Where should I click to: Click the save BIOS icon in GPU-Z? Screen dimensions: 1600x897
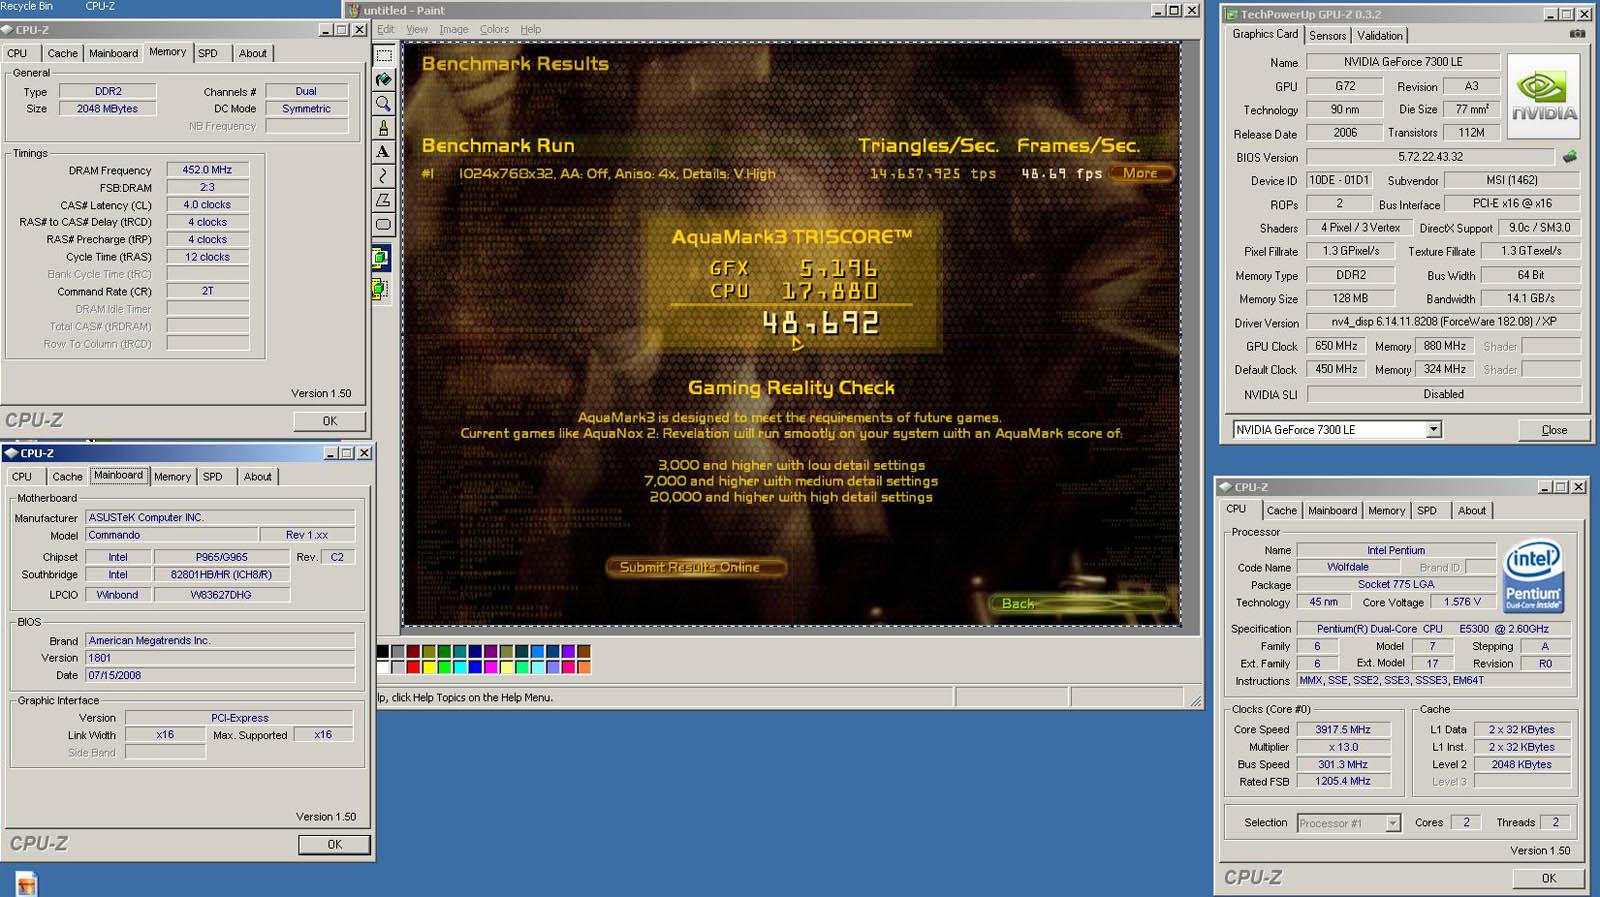pyautogui.click(x=1570, y=157)
